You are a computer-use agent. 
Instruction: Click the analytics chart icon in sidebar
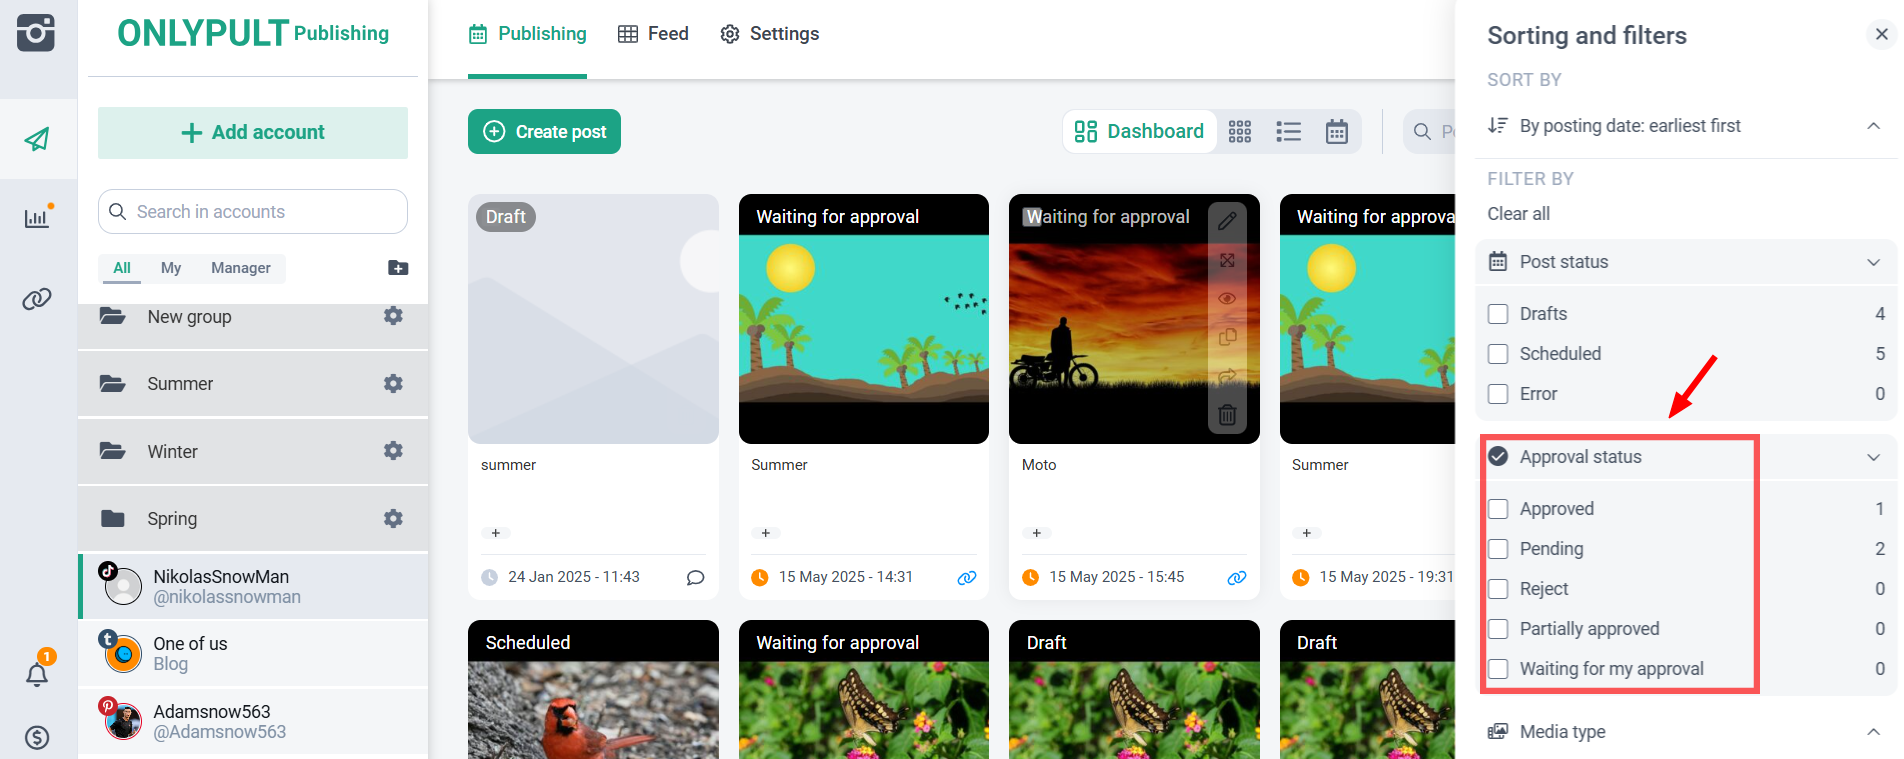37,218
